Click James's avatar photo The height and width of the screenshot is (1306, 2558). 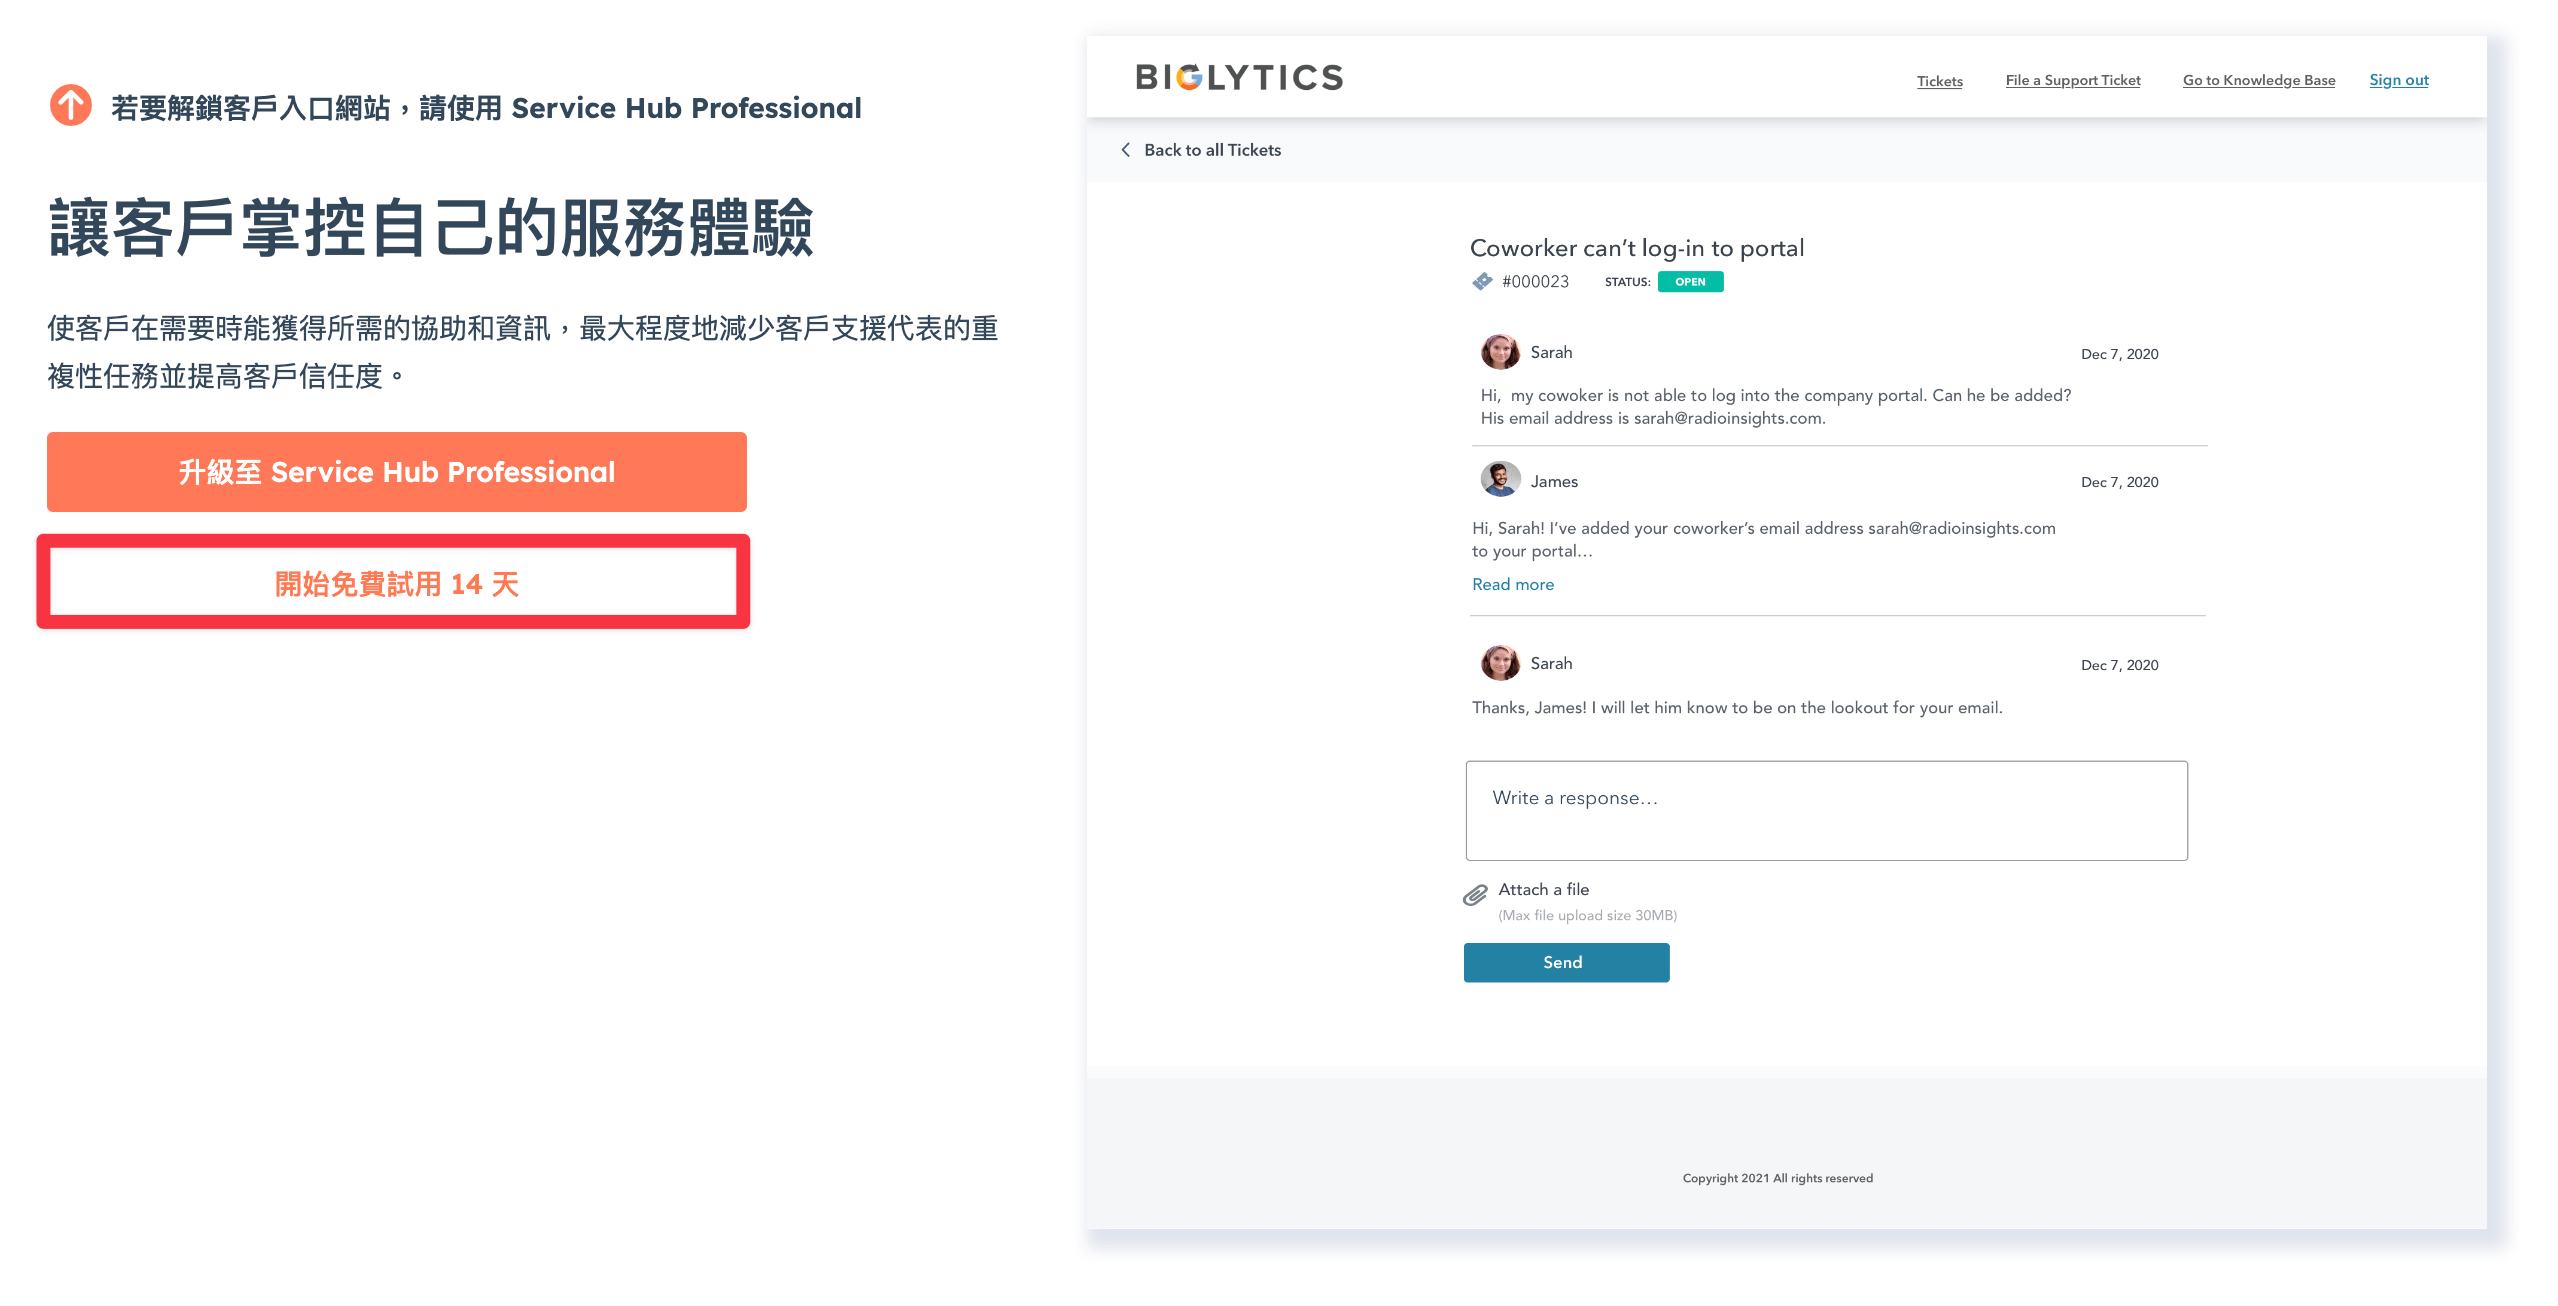pyautogui.click(x=1499, y=480)
